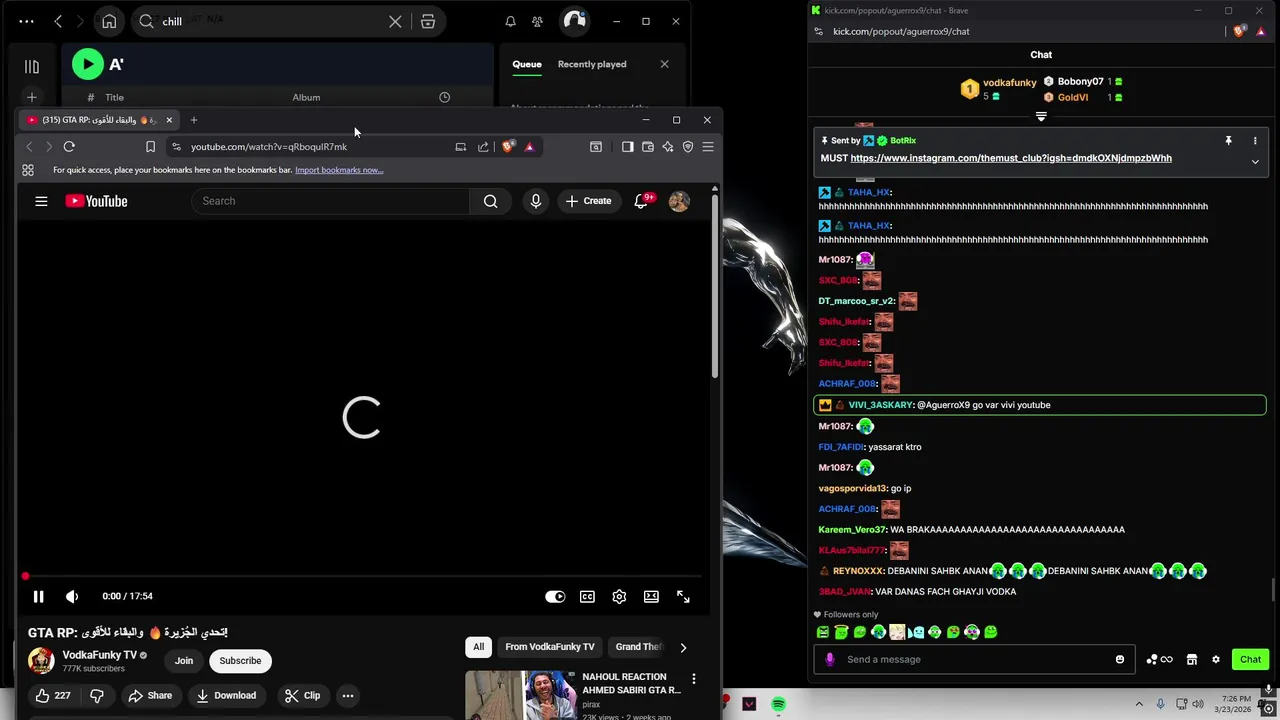
Task: Toggle Brave sidebar panel icon
Action: click(x=627, y=147)
